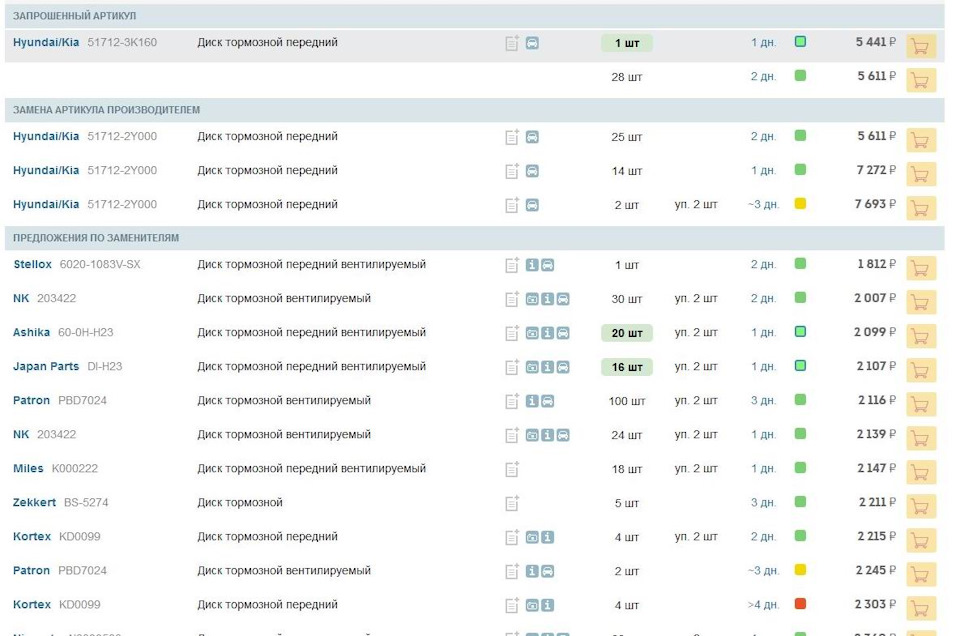The image size is (960, 636).
Task: Click the Japan Parts brand name
Action: [x=45, y=367]
